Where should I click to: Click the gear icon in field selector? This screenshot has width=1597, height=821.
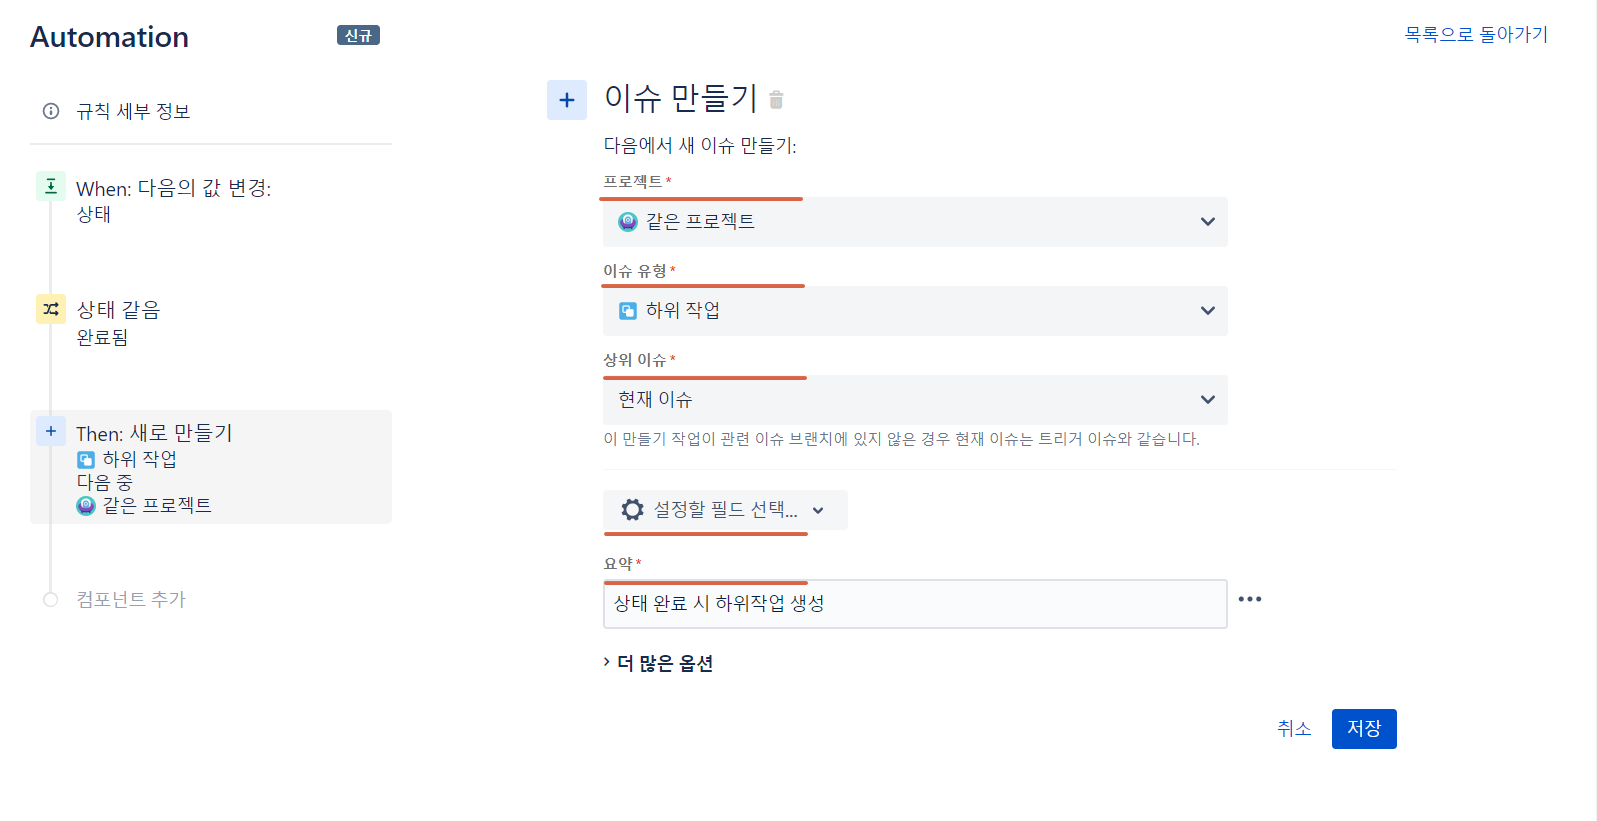click(632, 510)
